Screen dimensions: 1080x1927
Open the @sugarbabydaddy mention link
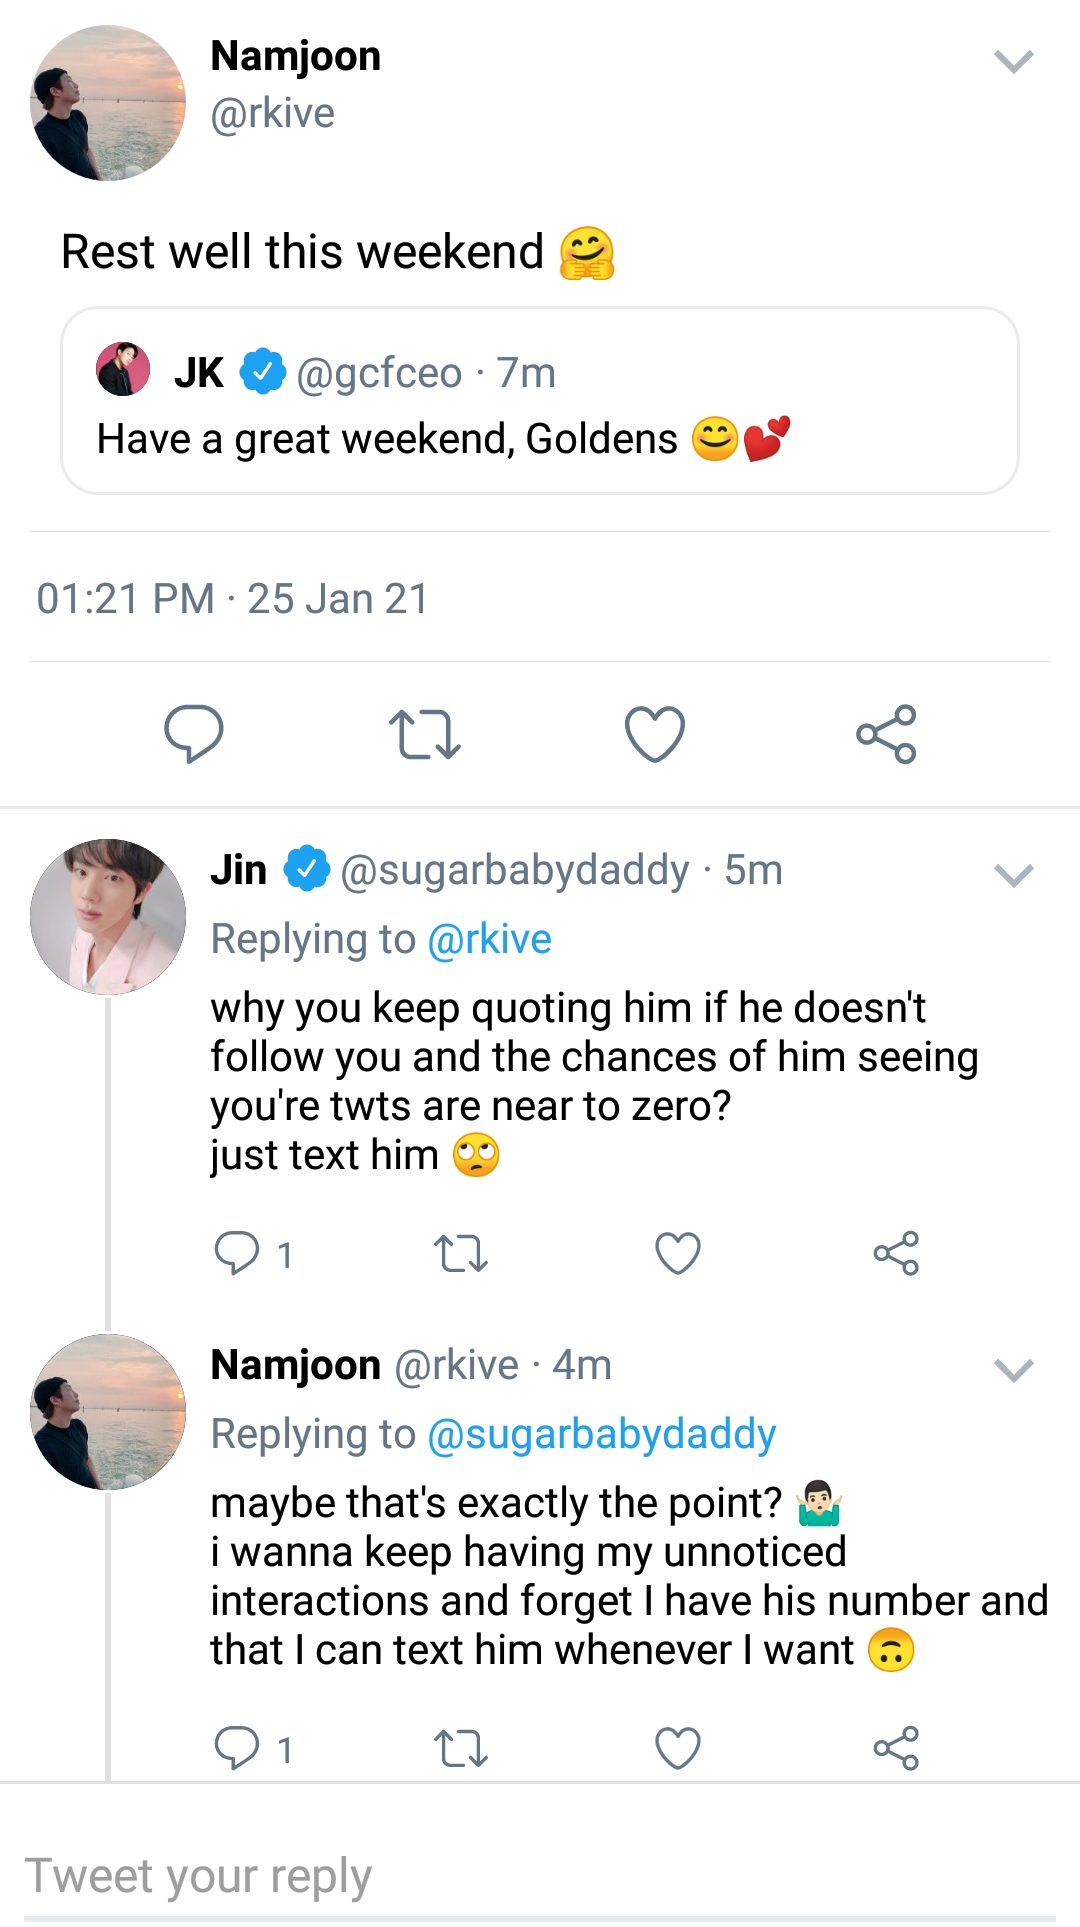[x=601, y=1435]
